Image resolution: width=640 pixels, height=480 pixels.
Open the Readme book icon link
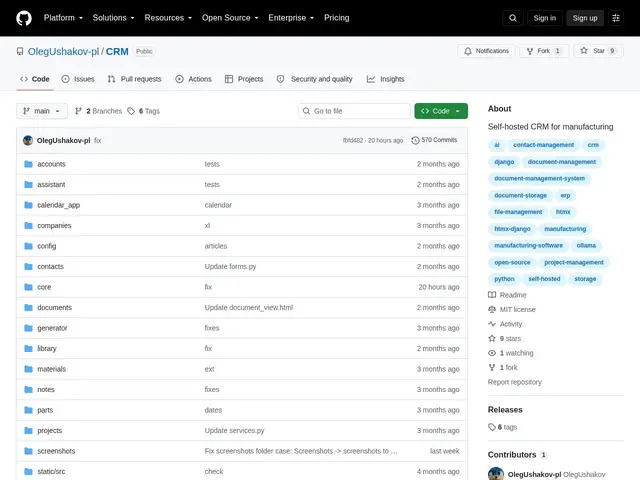tap(492, 295)
